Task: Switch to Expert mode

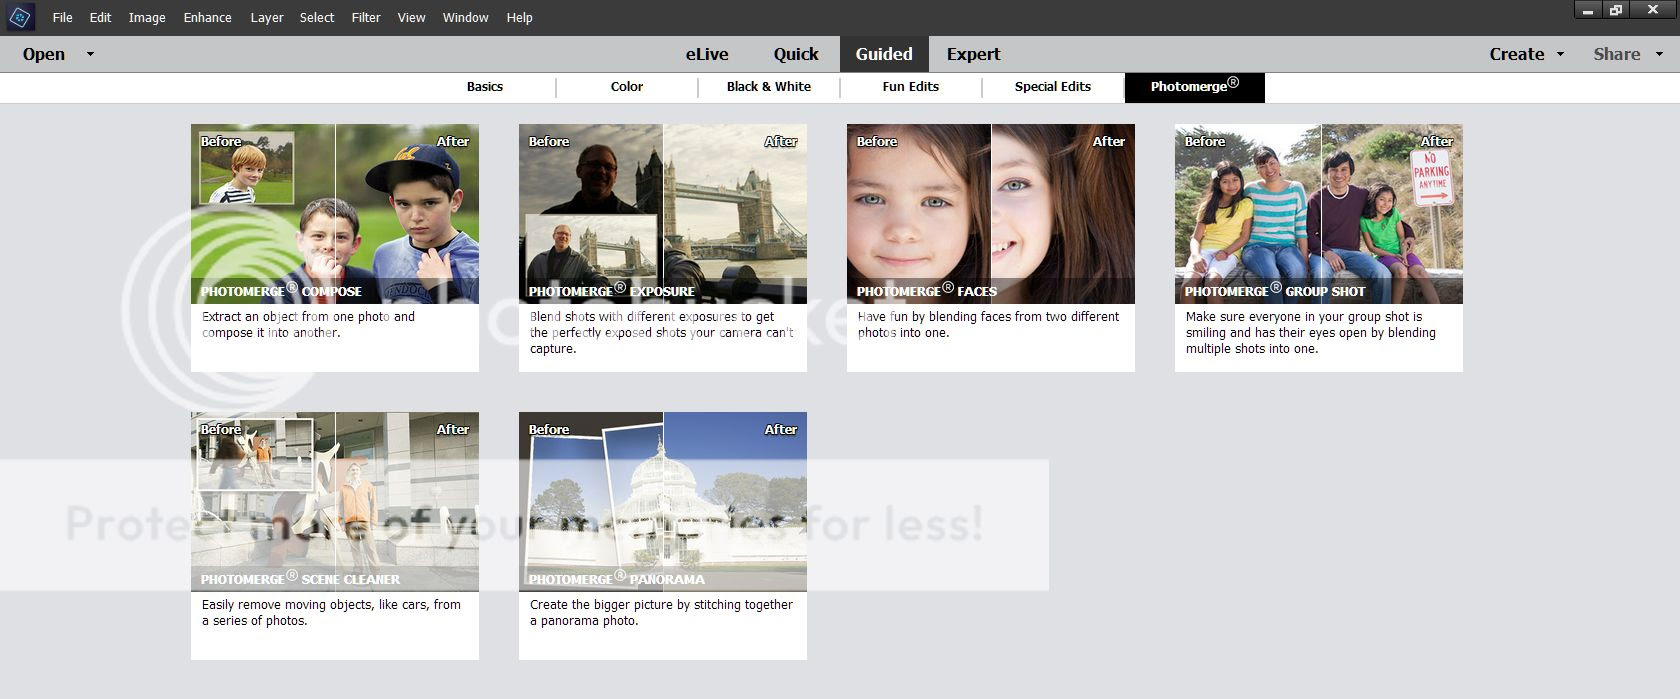Action: 973,54
